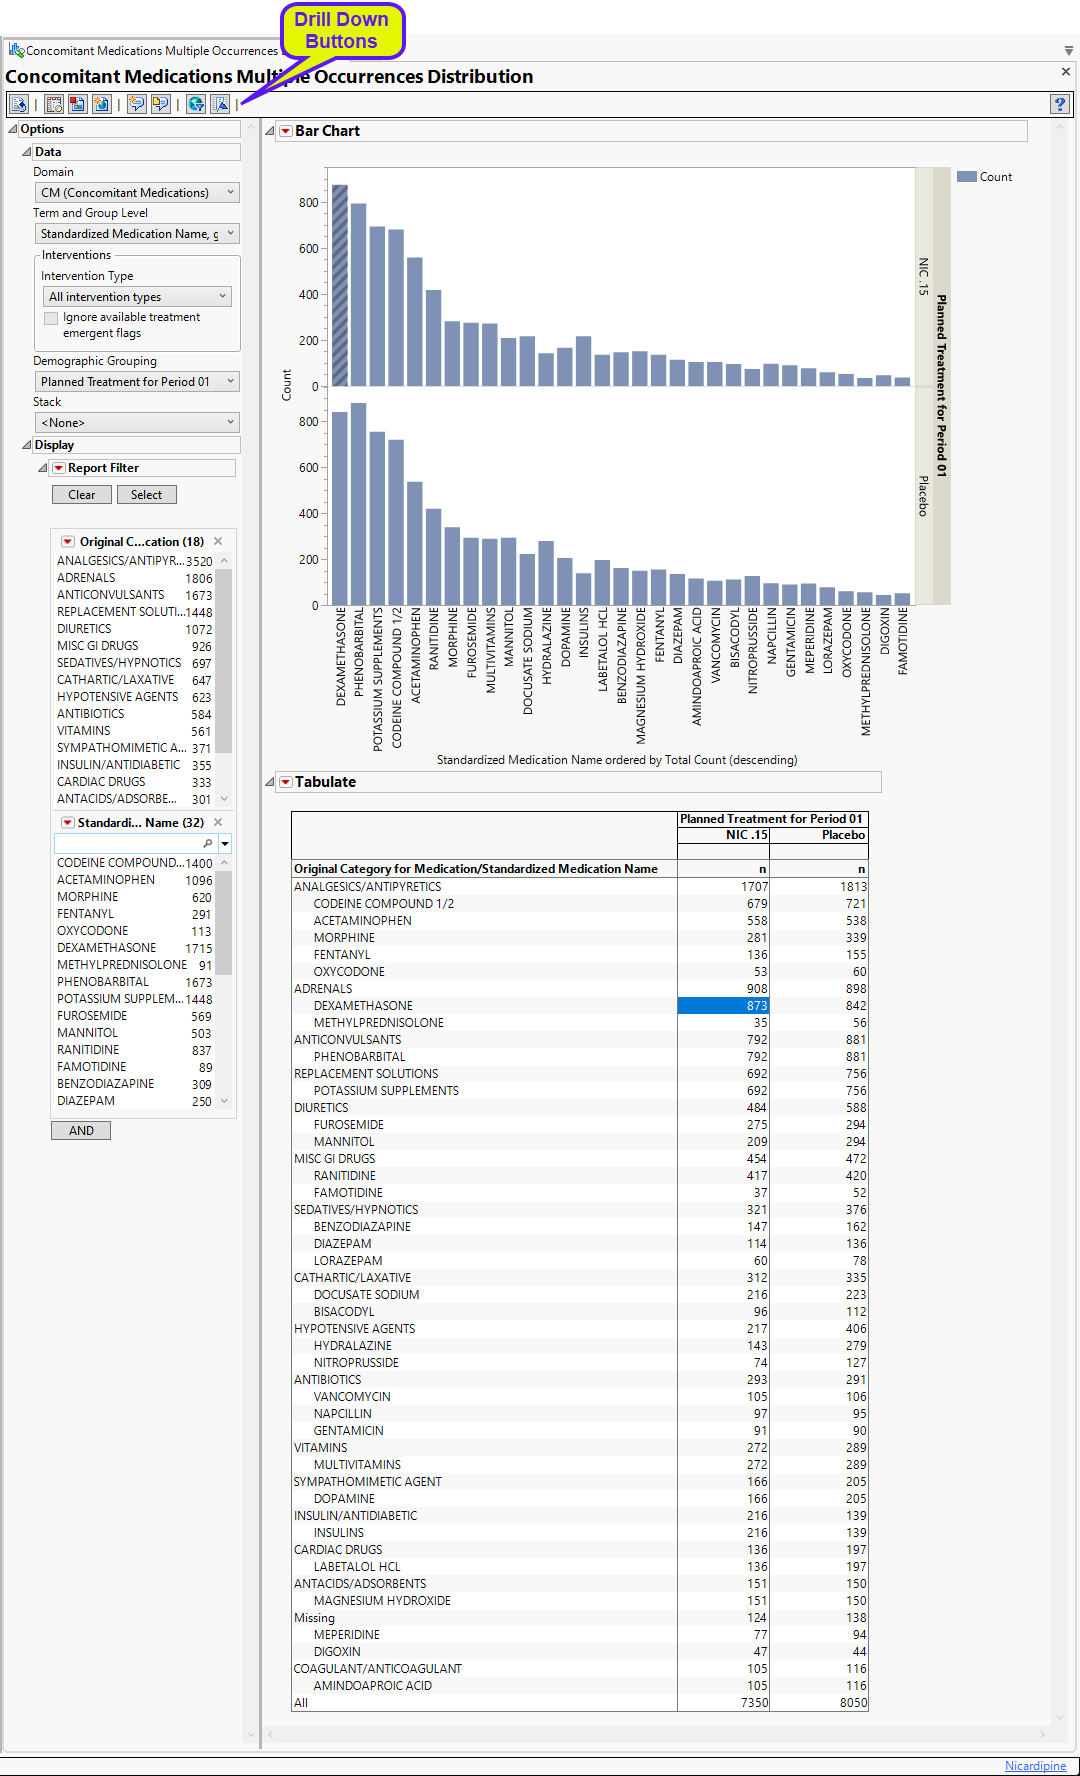
Task: Open the tab list arrow at top right
Action: (1069, 50)
